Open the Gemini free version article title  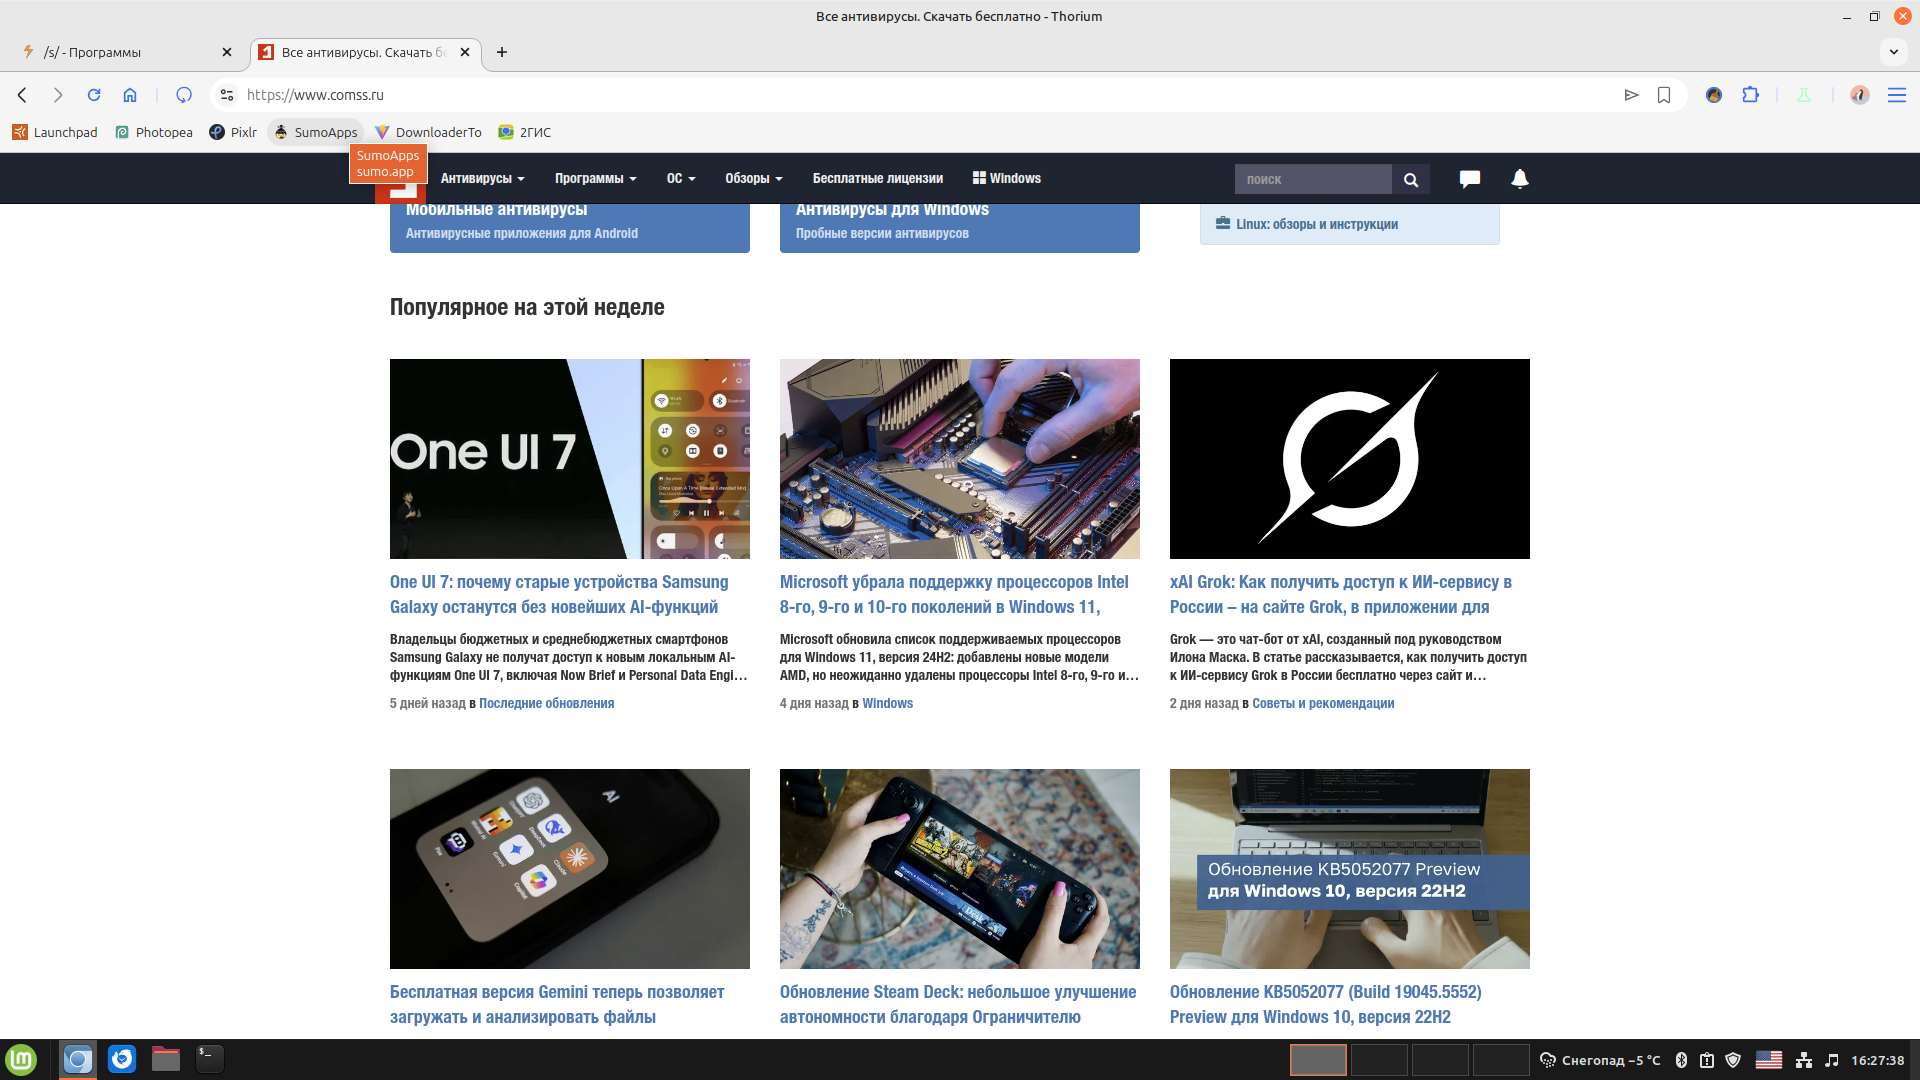click(x=557, y=1004)
